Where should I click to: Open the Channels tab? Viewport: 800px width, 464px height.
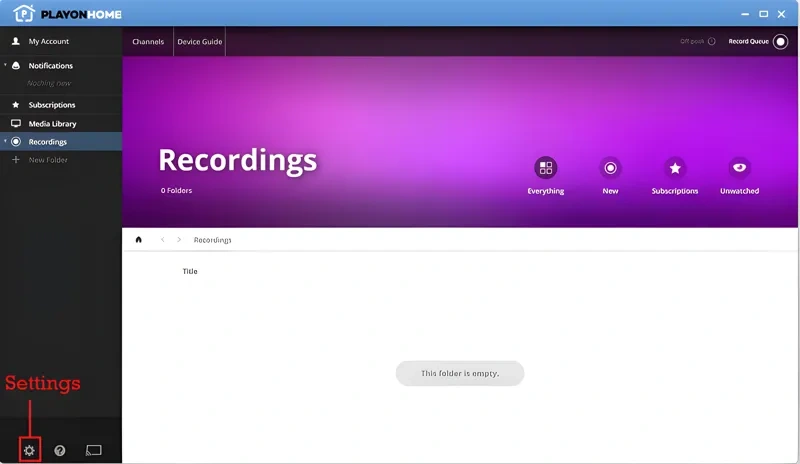pyautogui.click(x=148, y=41)
